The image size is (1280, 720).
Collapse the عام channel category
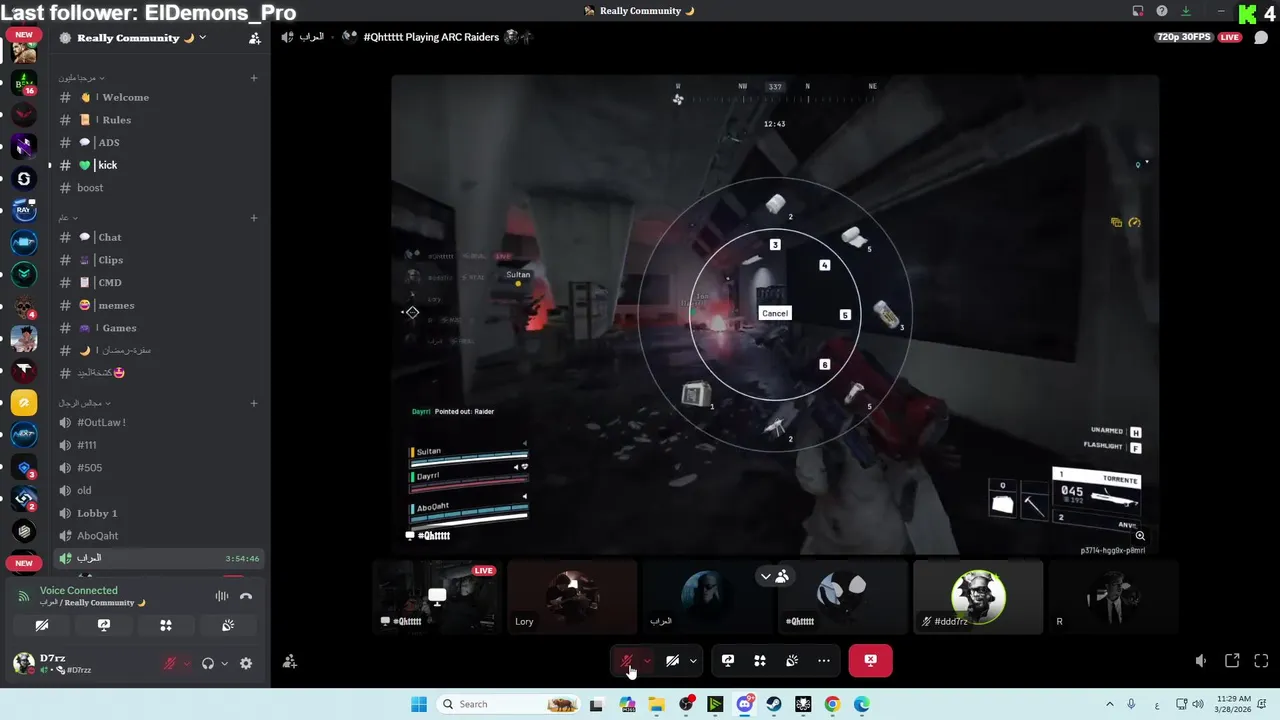pyautogui.click(x=68, y=218)
